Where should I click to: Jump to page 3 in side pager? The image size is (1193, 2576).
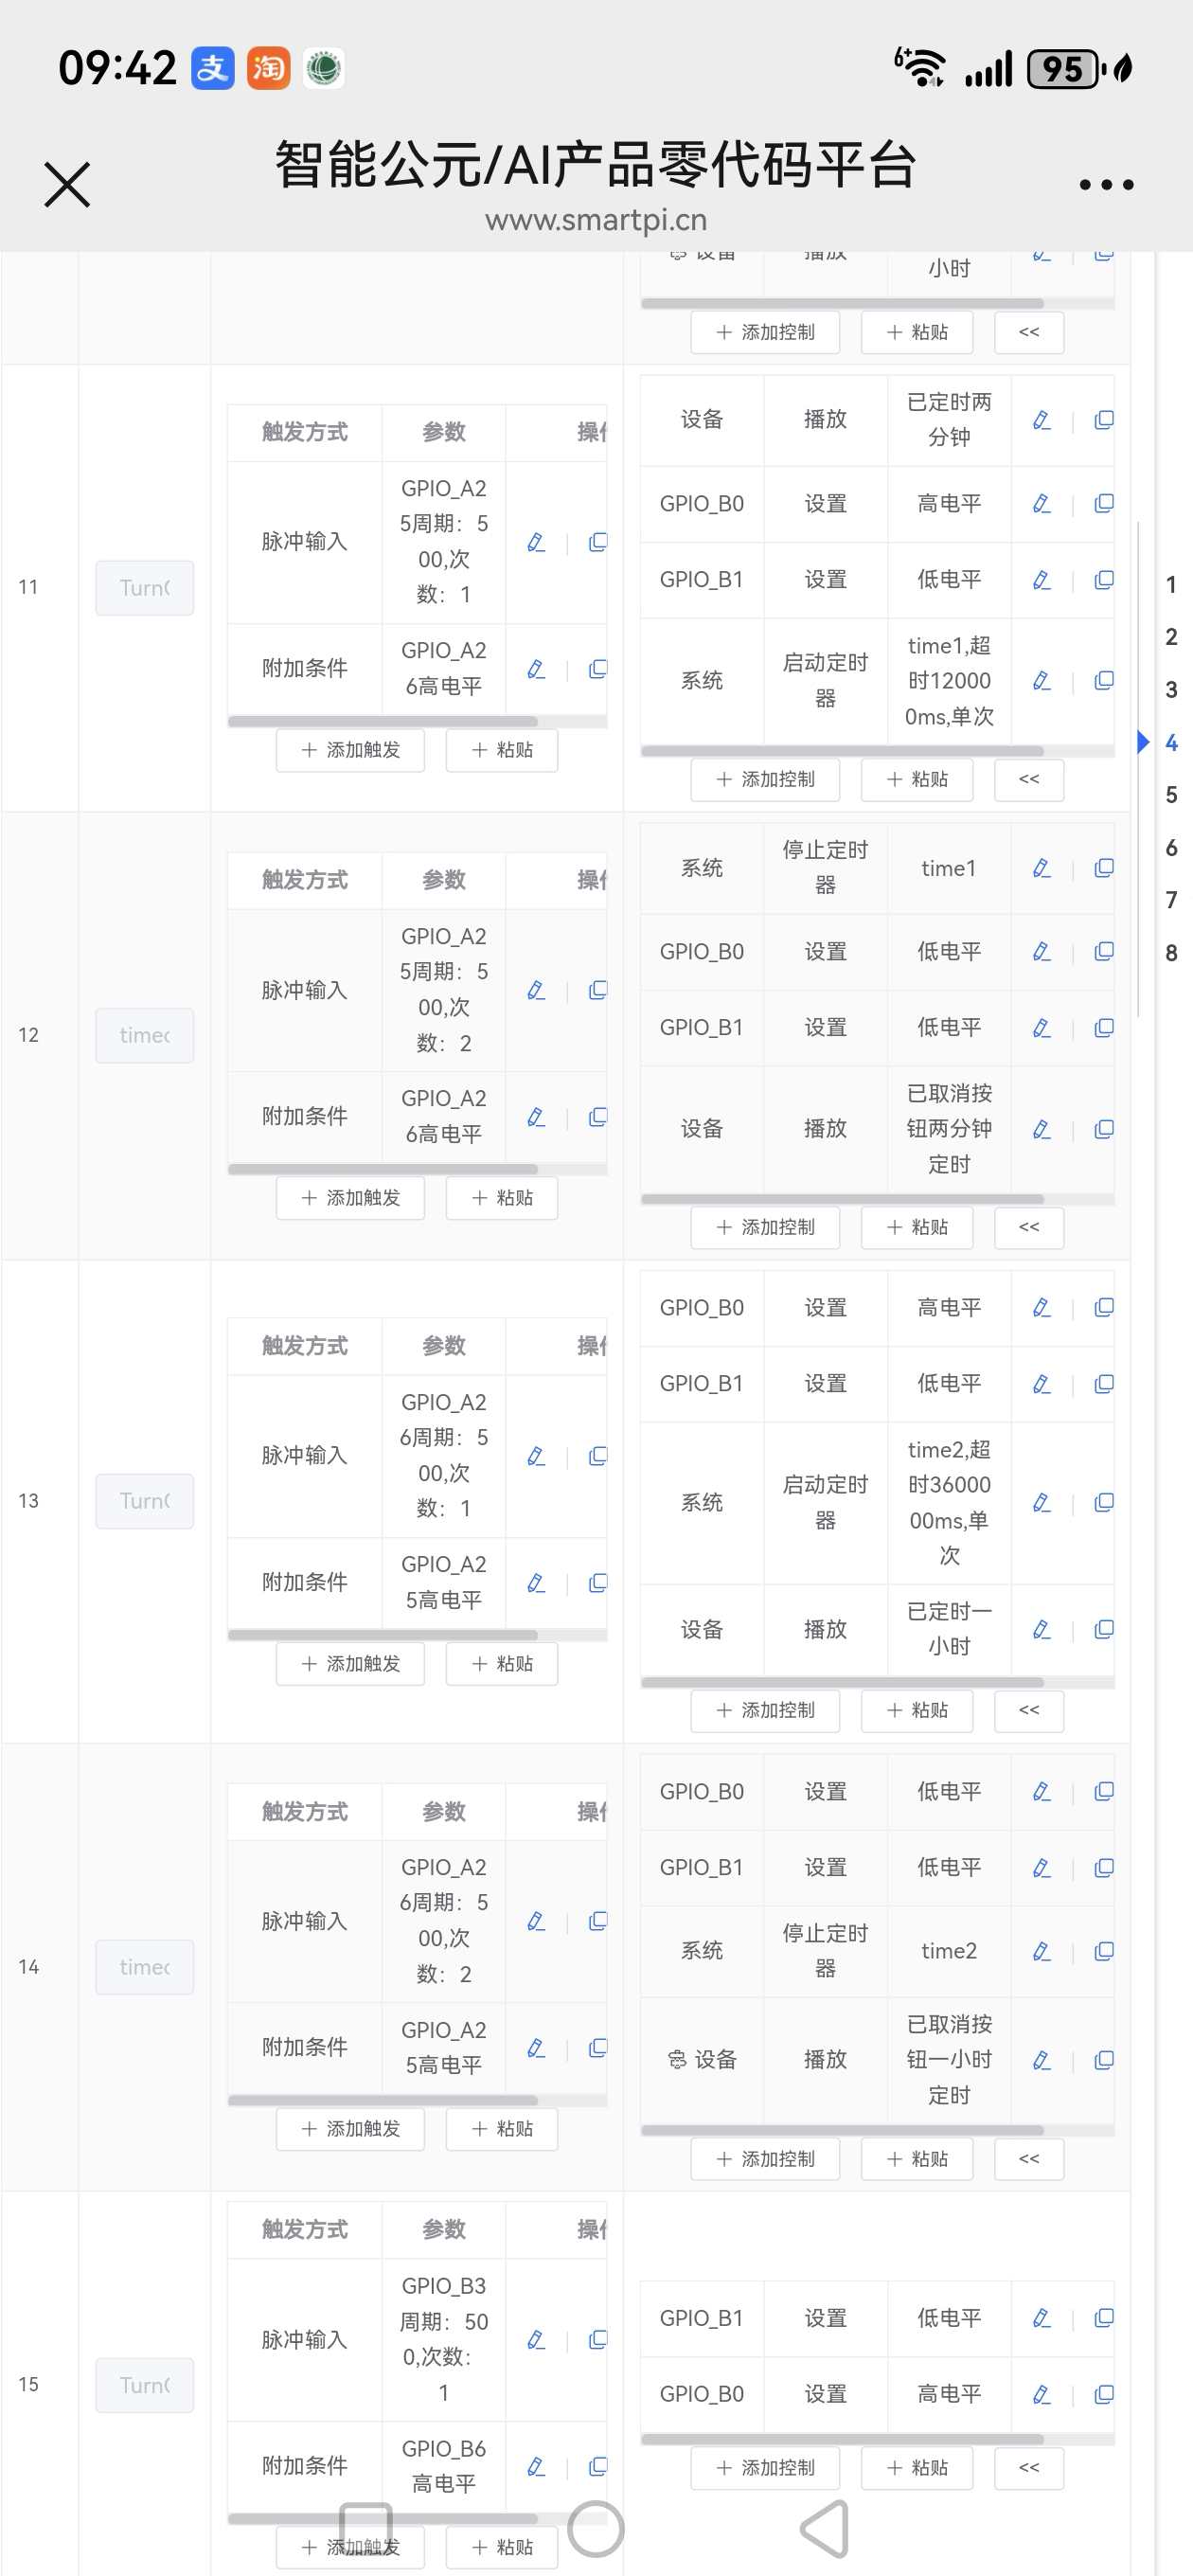[1171, 690]
